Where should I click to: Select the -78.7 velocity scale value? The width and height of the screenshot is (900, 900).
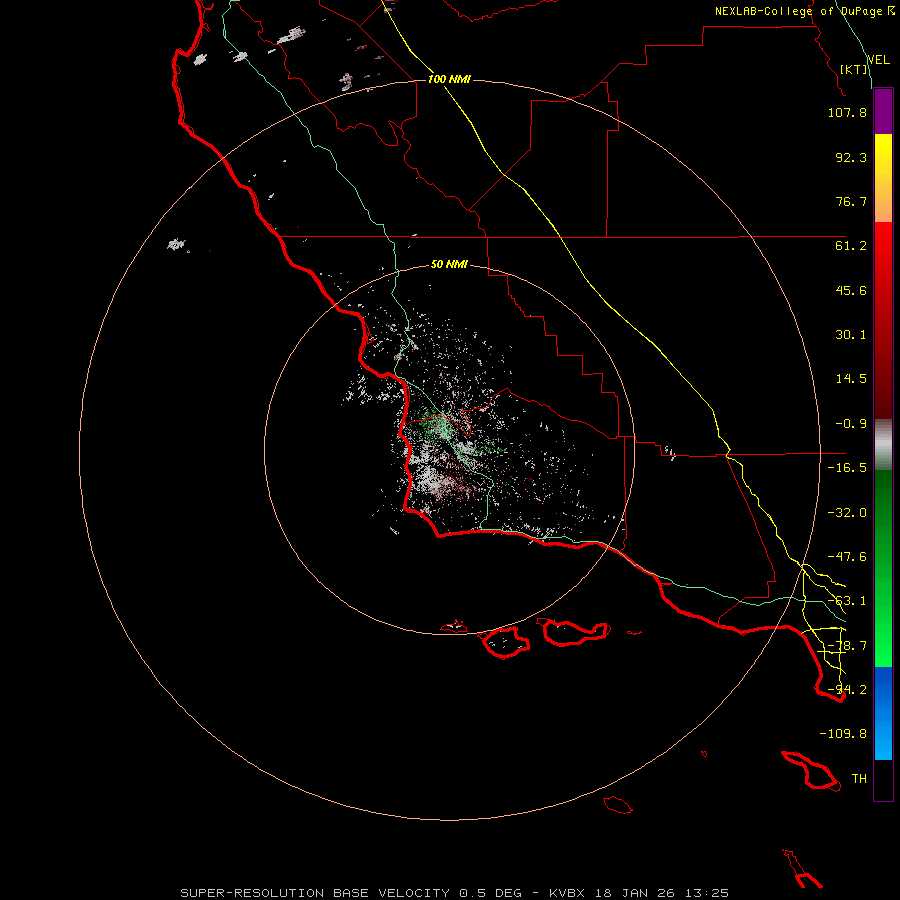point(847,646)
